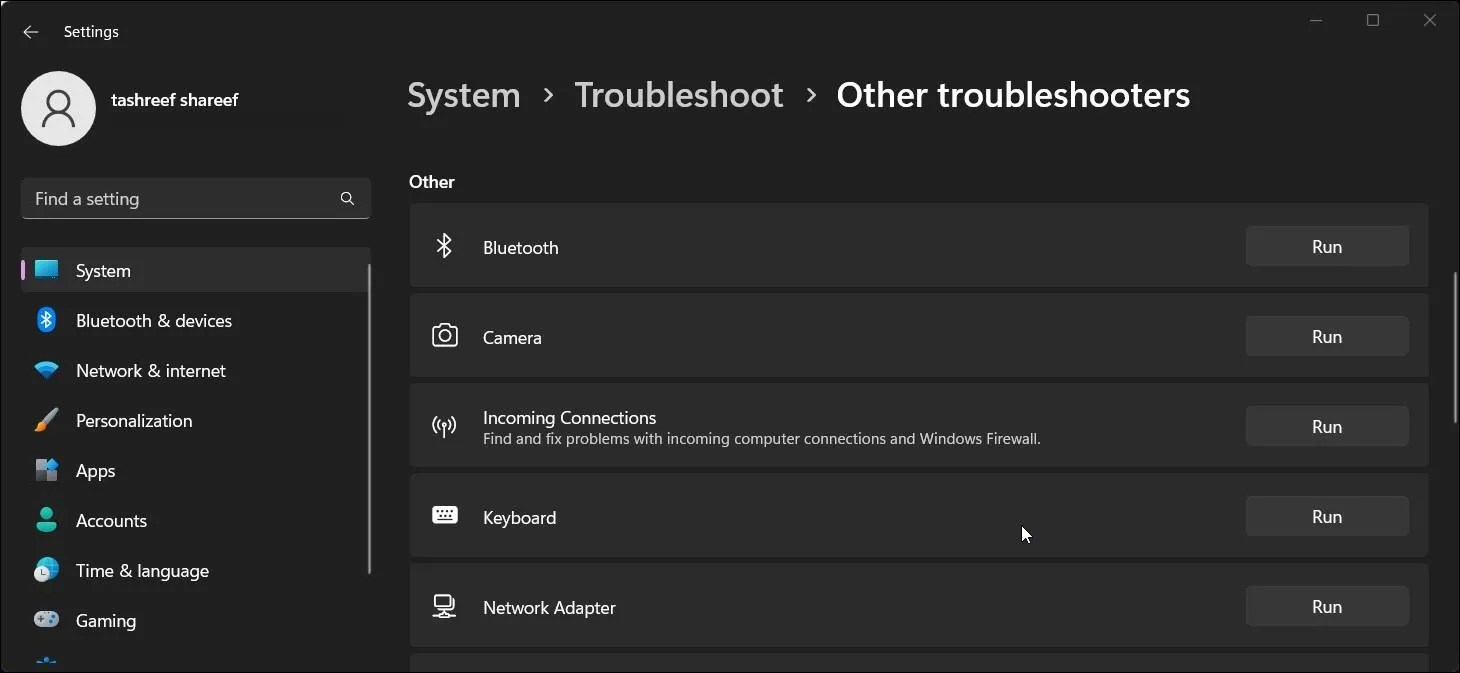Click the Incoming Connections signal icon

444,426
